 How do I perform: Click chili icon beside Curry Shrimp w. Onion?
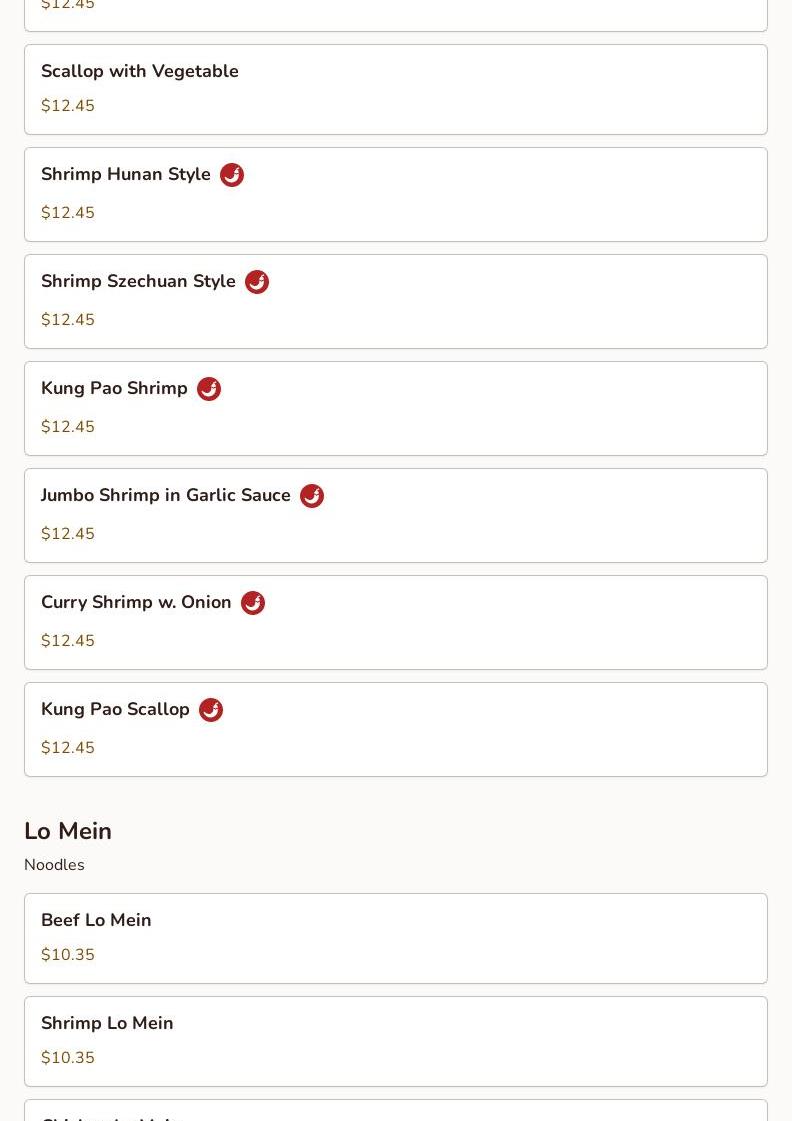click(x=252, y=603)
